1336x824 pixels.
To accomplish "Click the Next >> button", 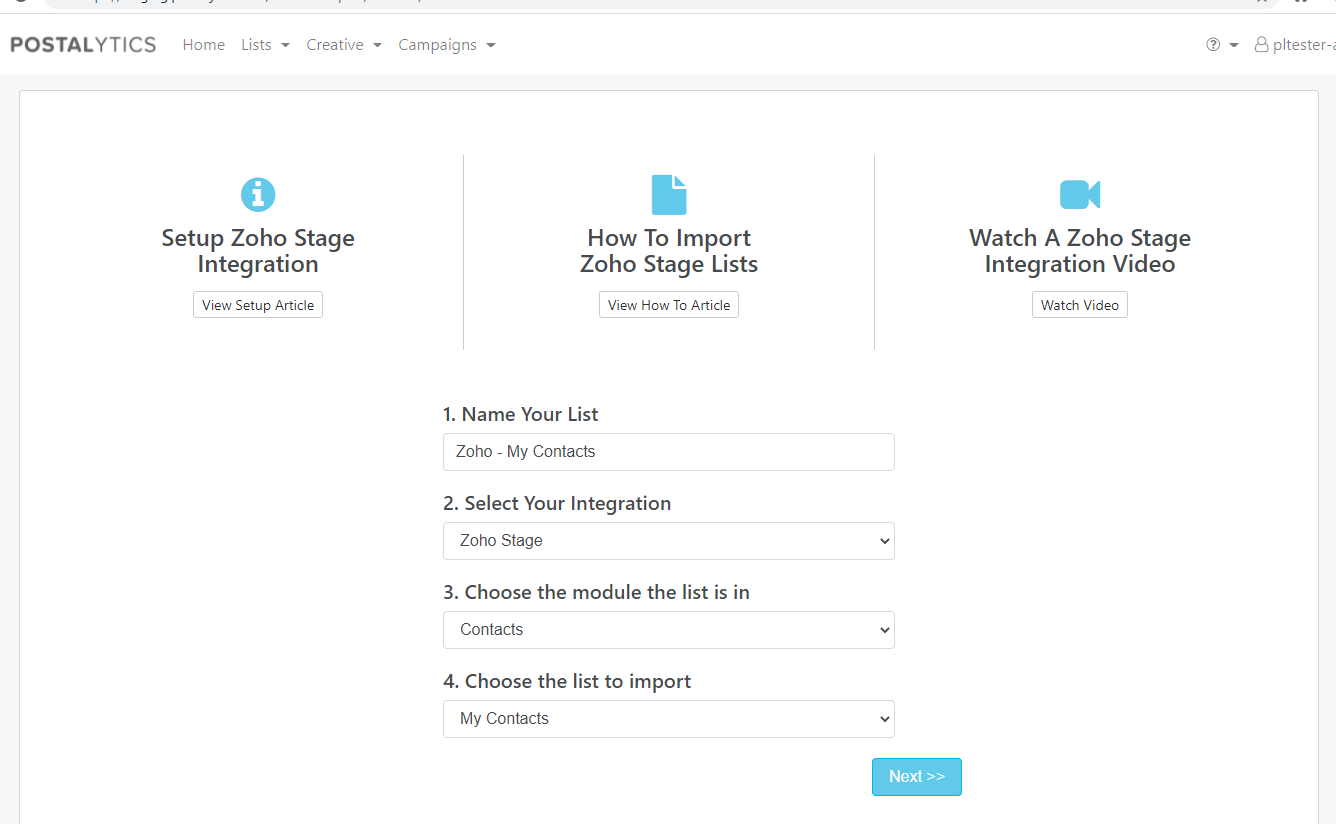I will [917, 777].
